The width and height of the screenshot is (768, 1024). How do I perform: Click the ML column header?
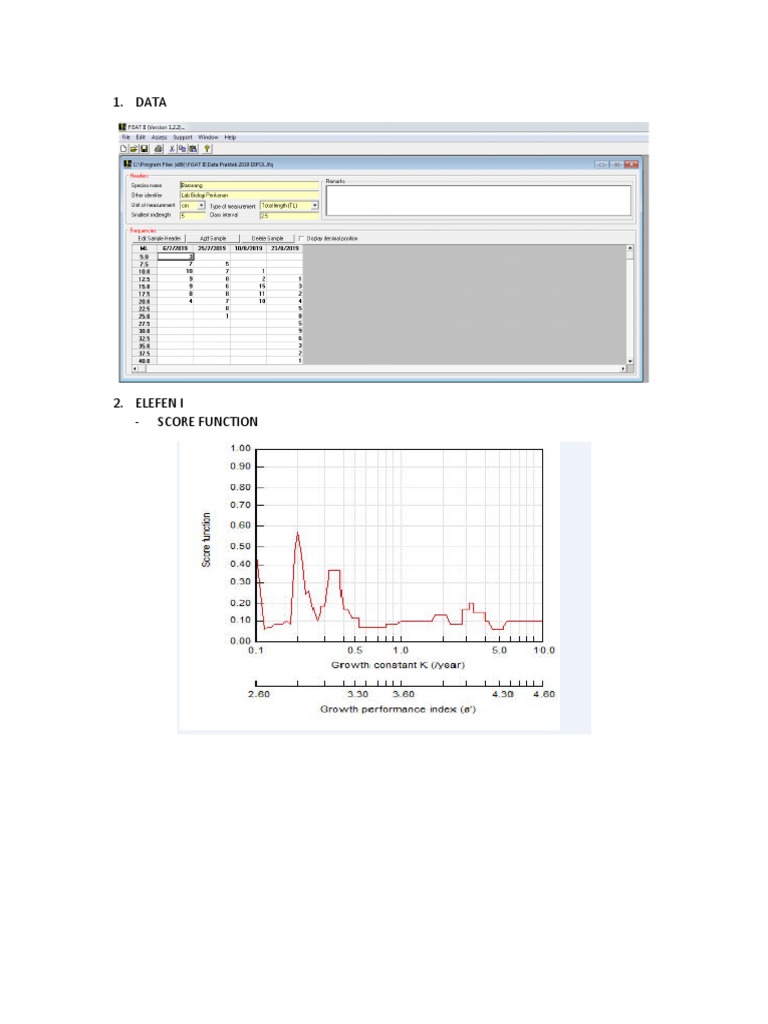[x=144, y=249]
